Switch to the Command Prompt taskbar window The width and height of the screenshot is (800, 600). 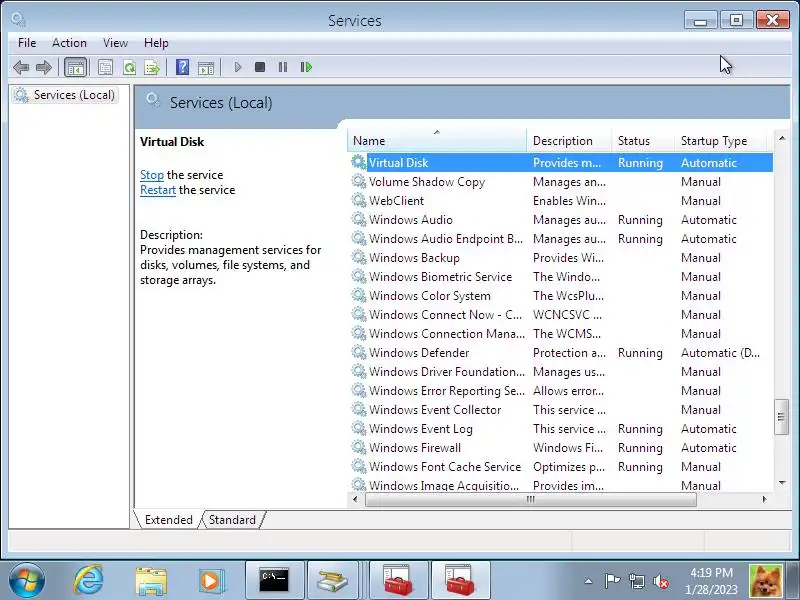274,580
